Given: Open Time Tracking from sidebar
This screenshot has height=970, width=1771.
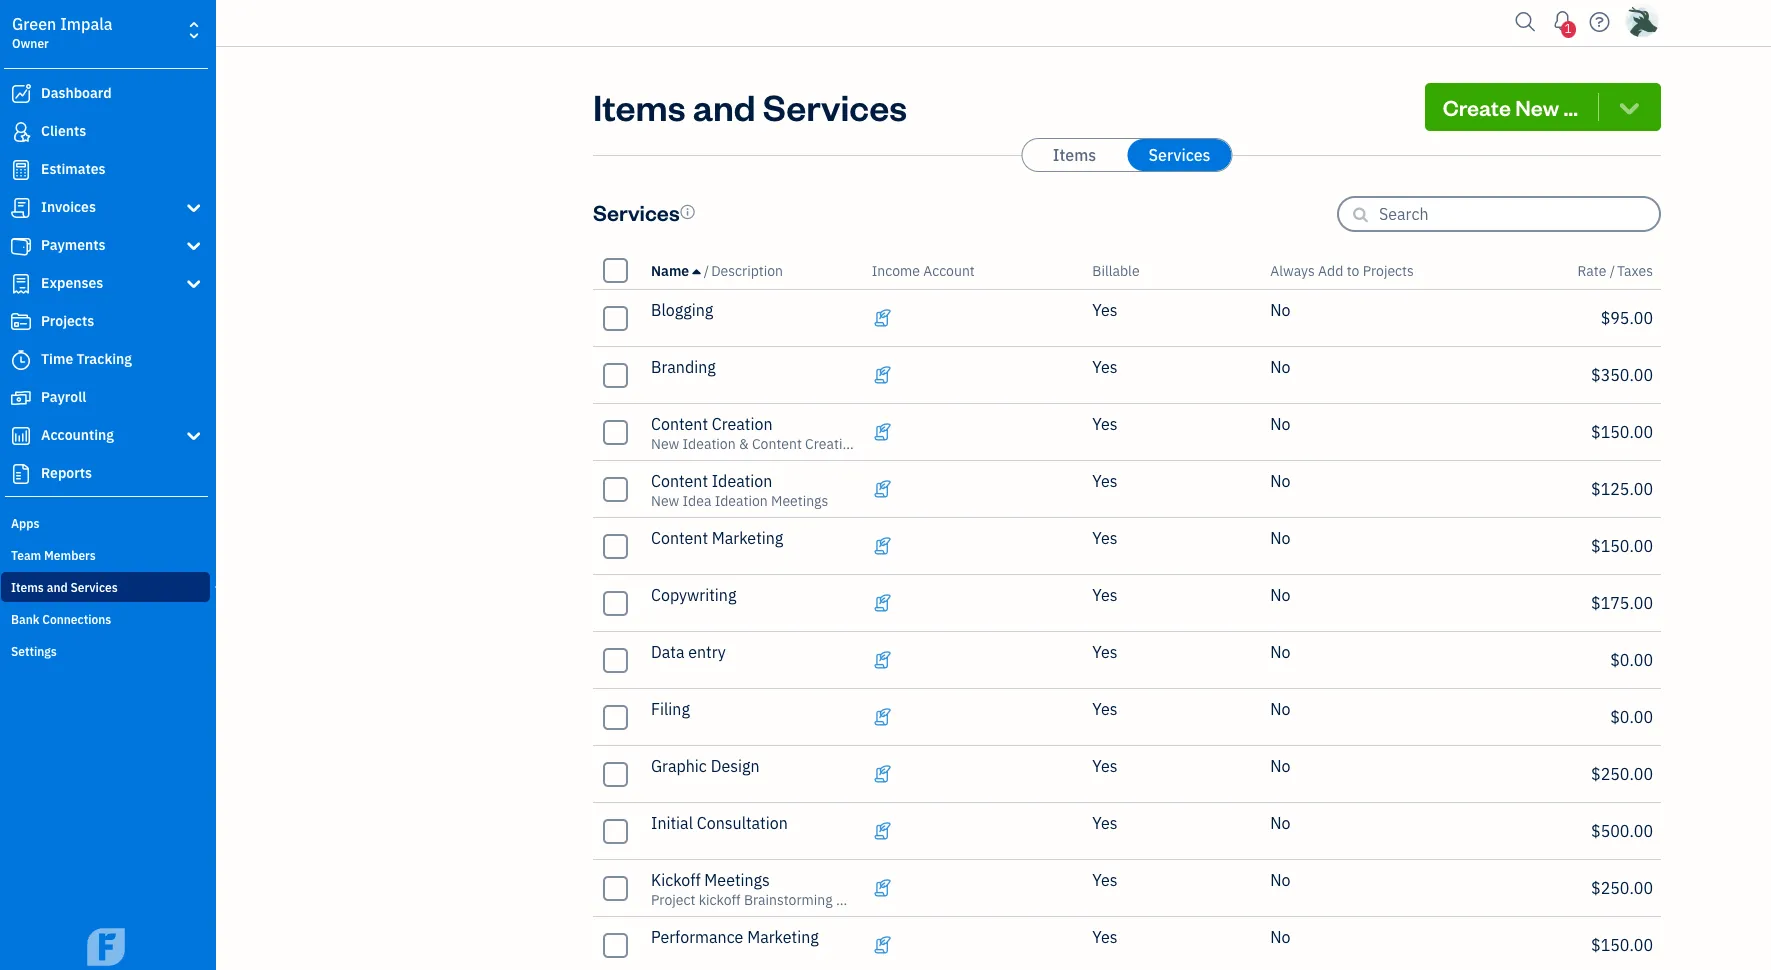Looking at the screenshot, I should pyautogui.click(x=86, y=359).
